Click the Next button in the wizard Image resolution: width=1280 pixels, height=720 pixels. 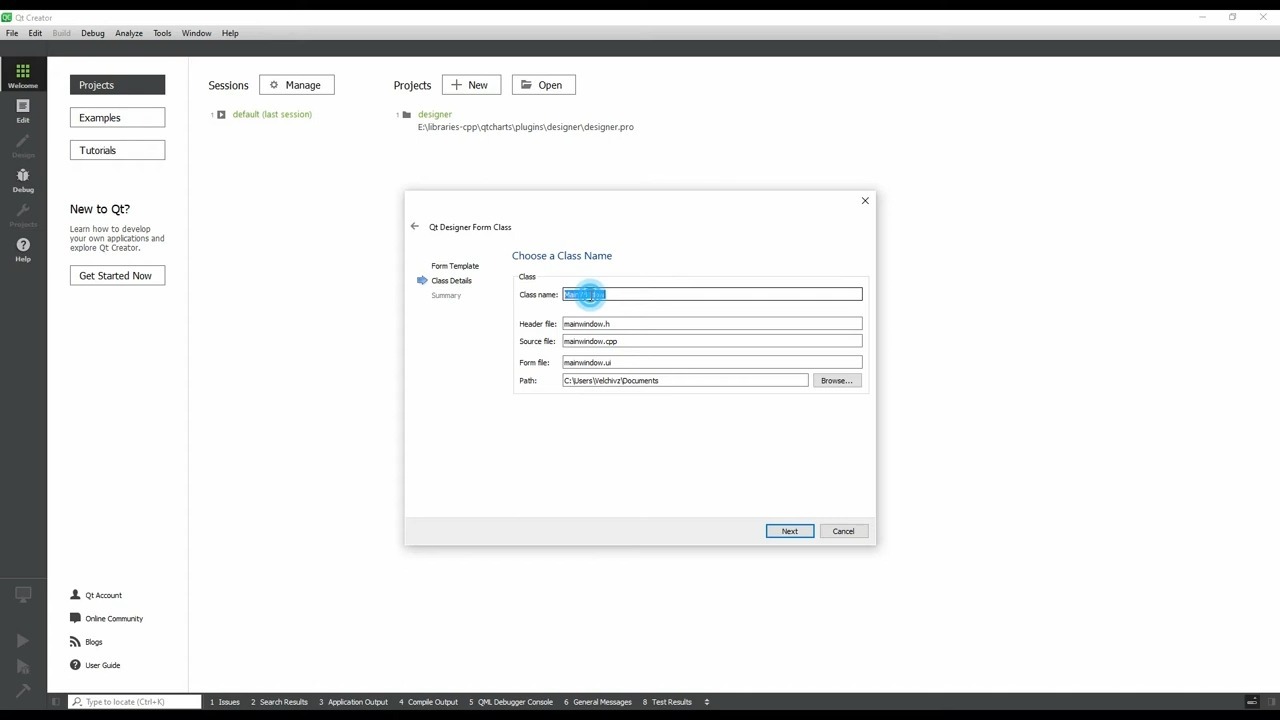[790, 531]
